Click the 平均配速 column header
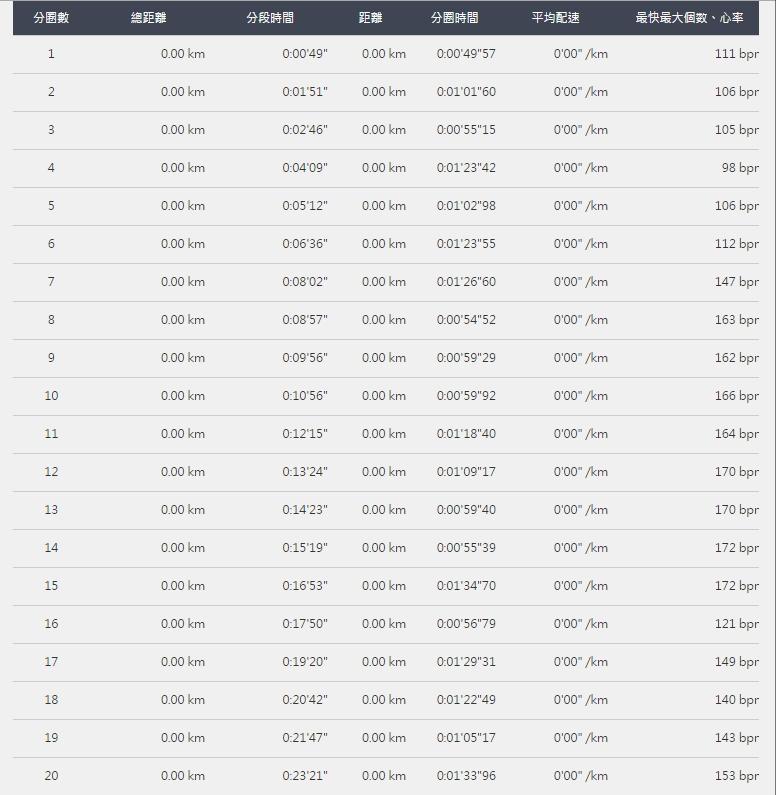The height and width of the screenshot is (795, 776). tap(555, 18)
